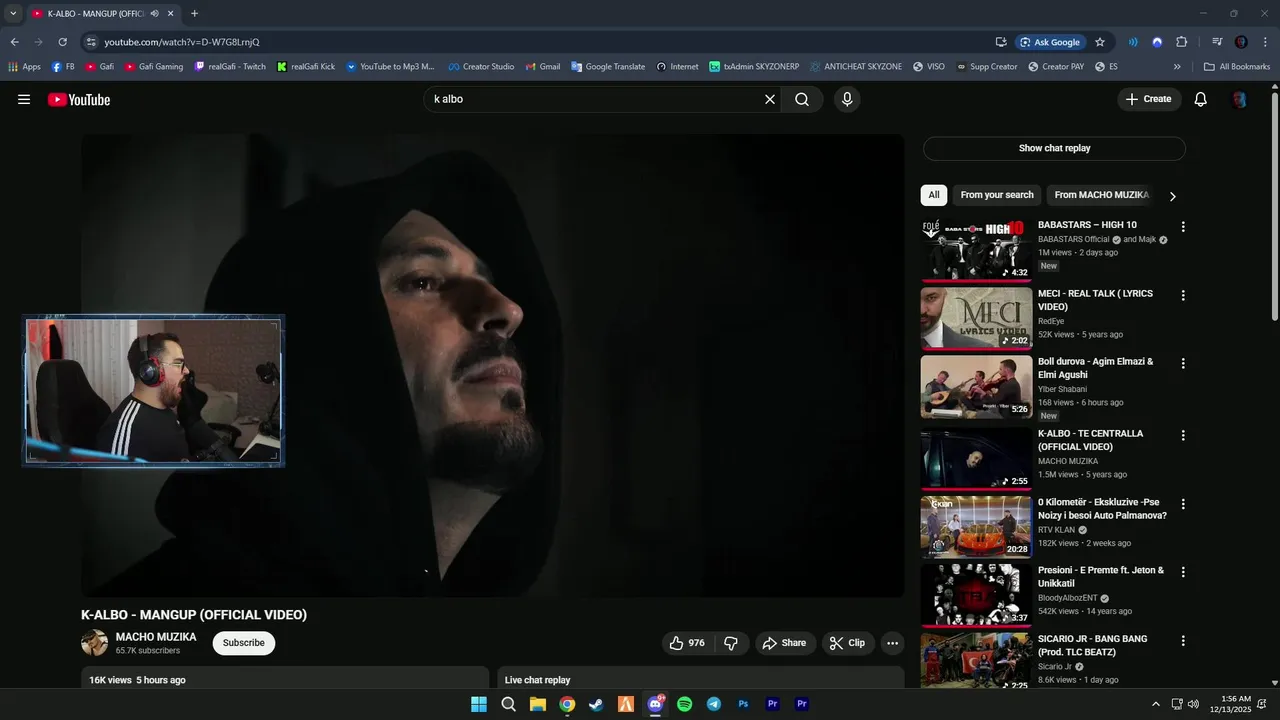Open the YouTube guide hamburger menu
The height and width of the screenshot is (720, 1280).
[24, 99]
